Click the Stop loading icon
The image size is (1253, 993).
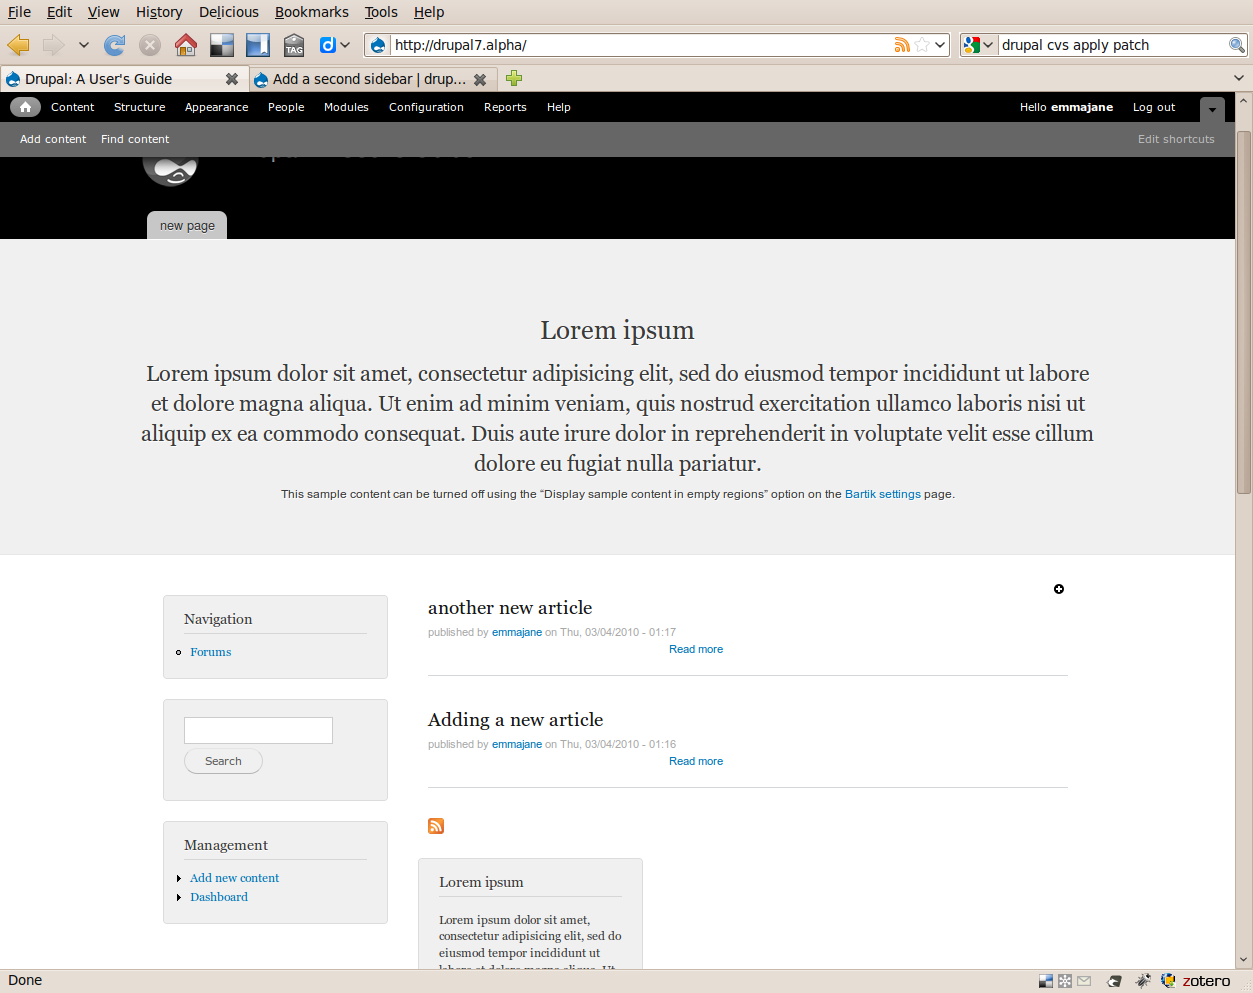tap(150, 44)
